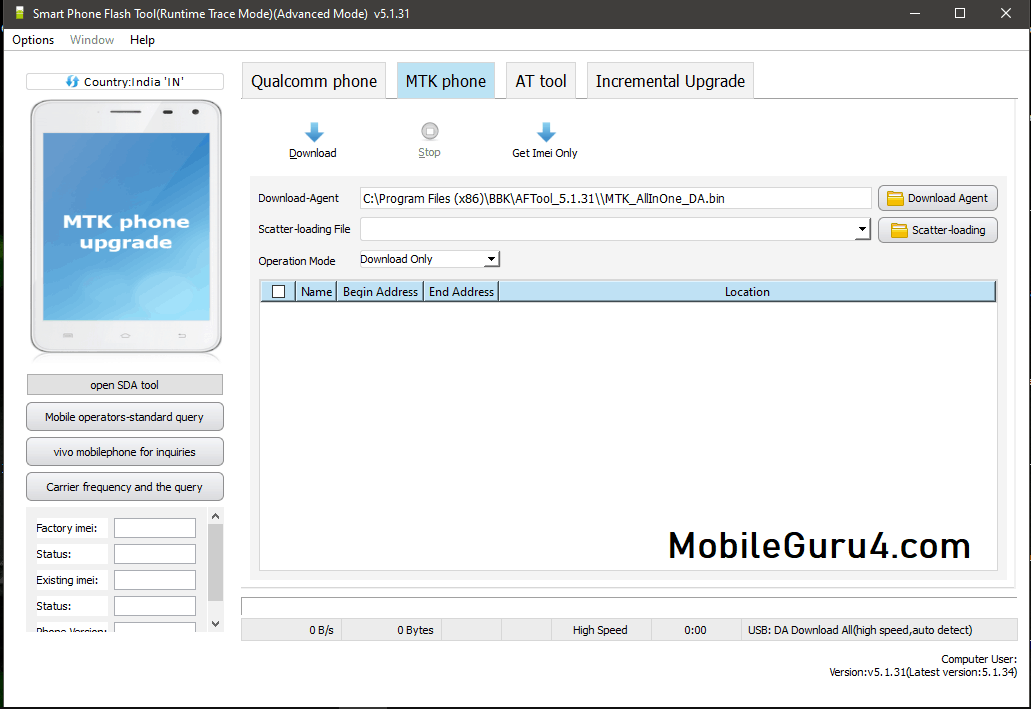
Task: Click the Download arrow icon
Action: point(314,132)
